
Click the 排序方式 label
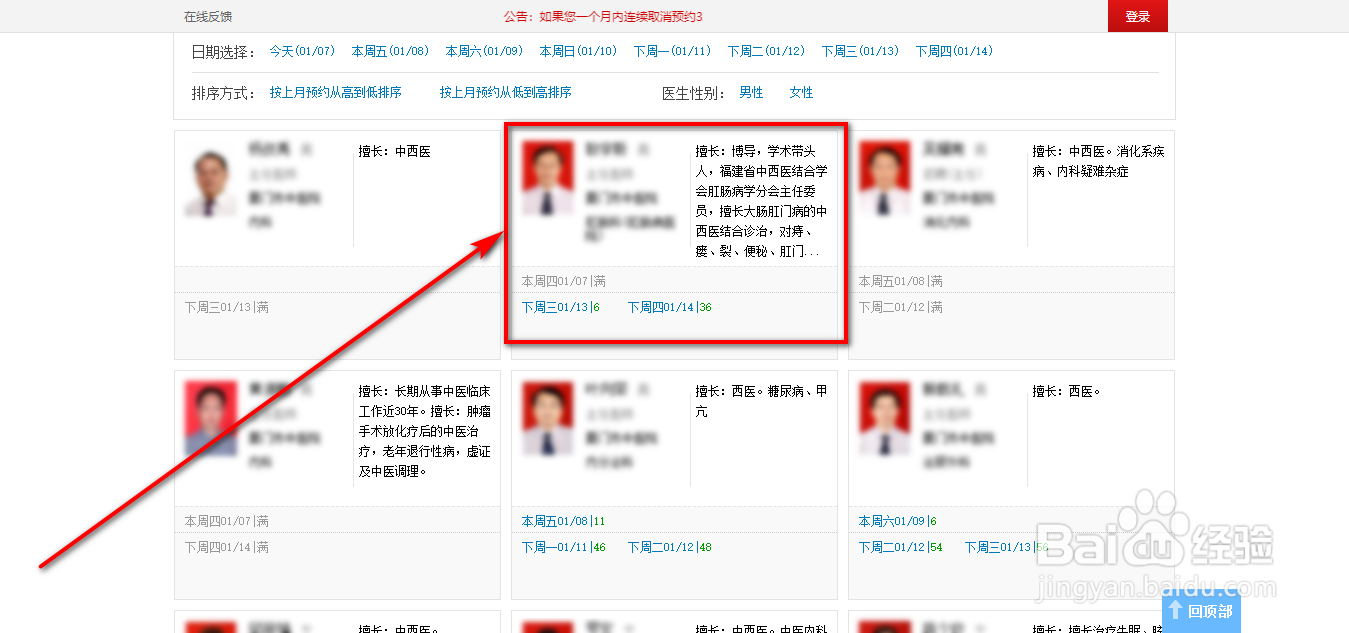tap(224, 93)
